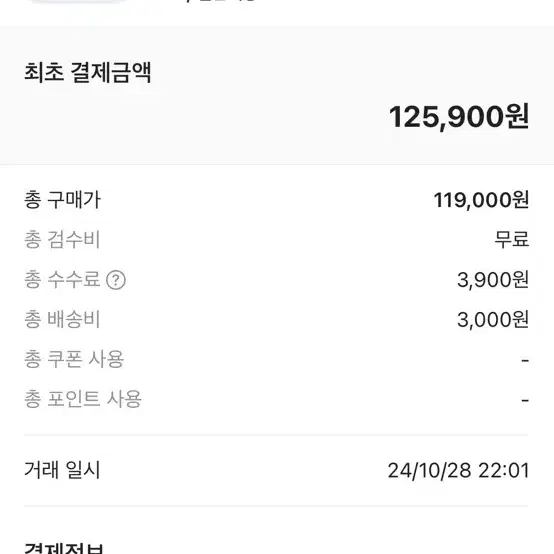This screenshot has height=554, width=554.
Task: Select the 최초 결제금액 heading
Action: pyautogui.click(x=88, y=72)
